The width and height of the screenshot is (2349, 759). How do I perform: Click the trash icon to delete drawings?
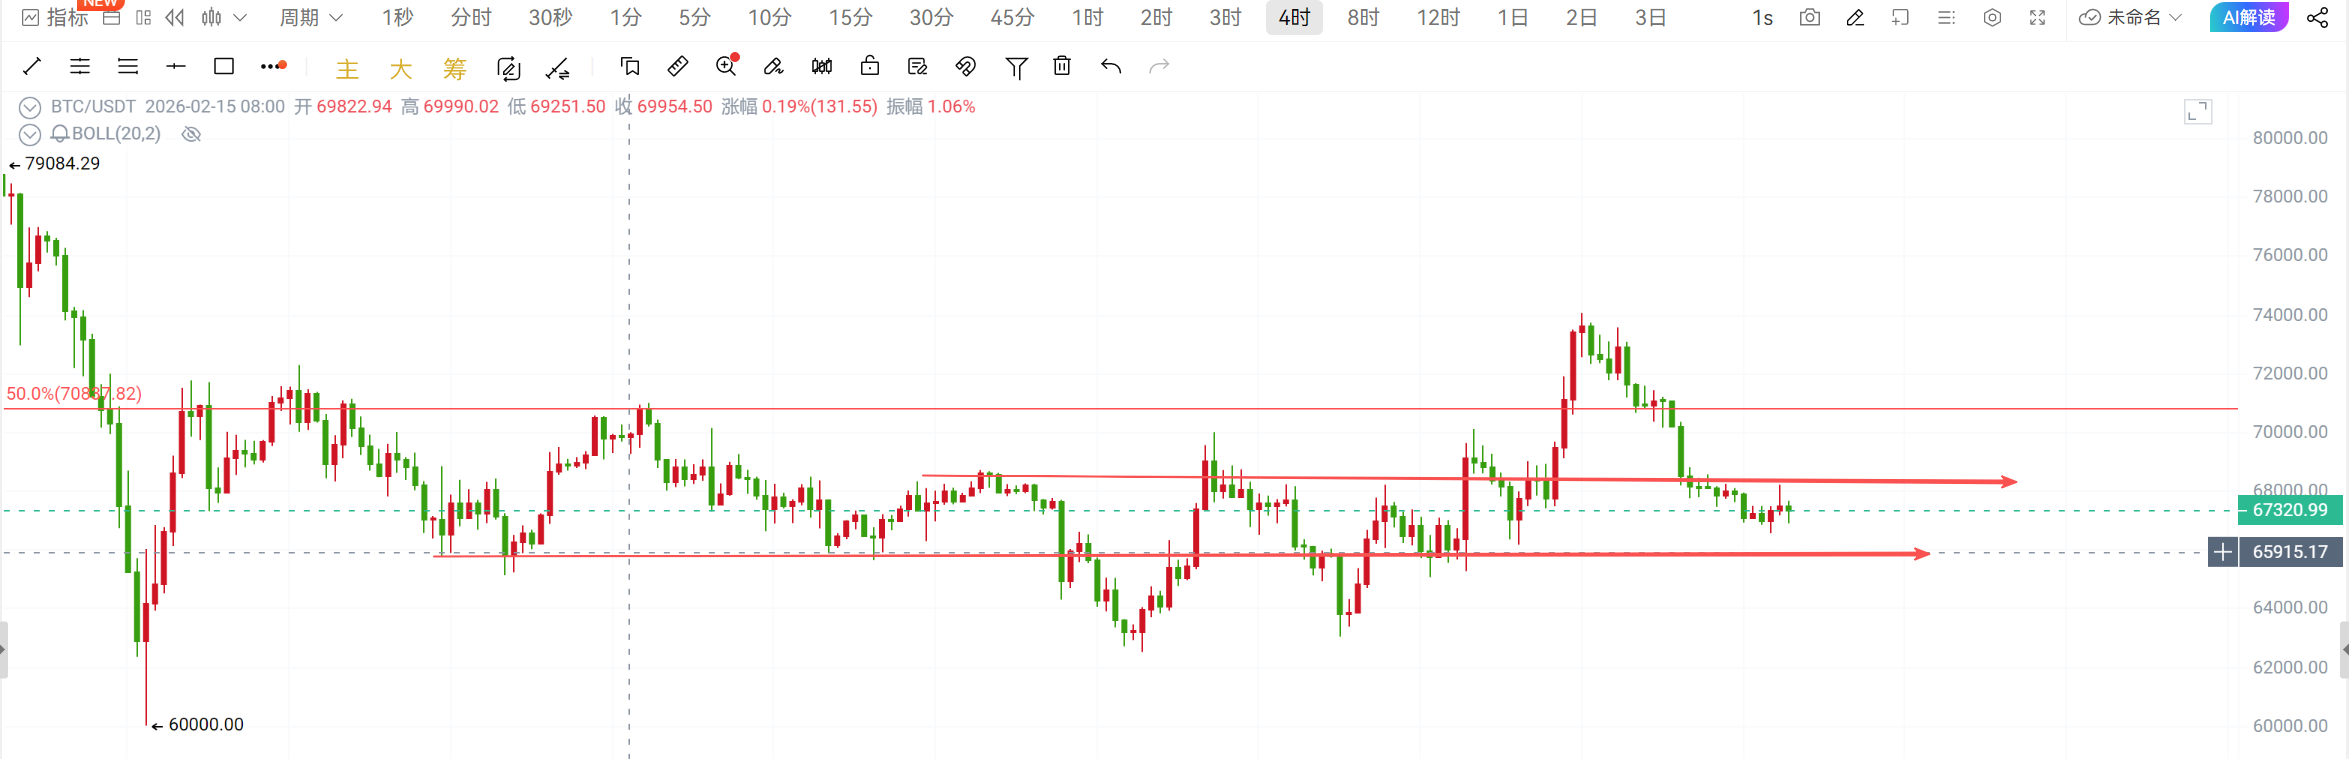pos(1062,66)
